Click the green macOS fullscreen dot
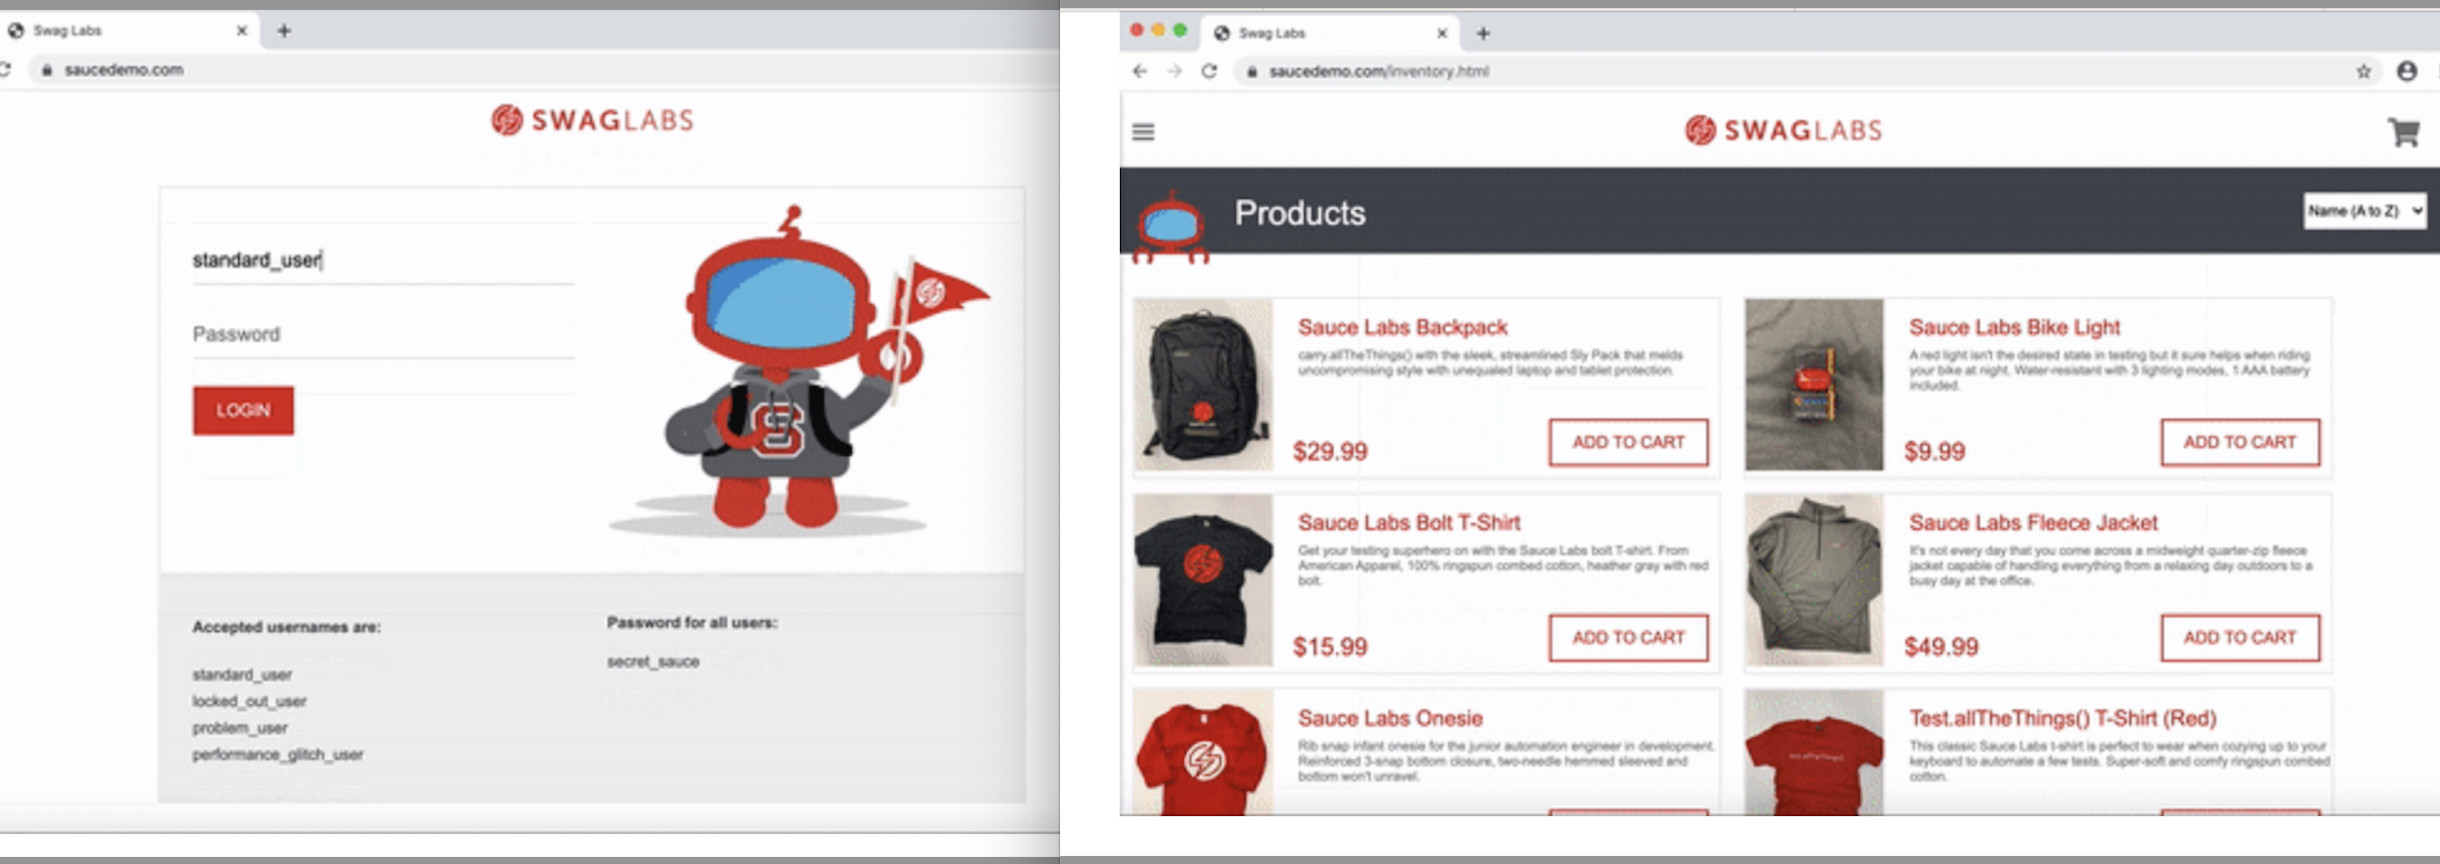Image resolution: width=2440 pixels, height=864 pixels. [1180, 30]
